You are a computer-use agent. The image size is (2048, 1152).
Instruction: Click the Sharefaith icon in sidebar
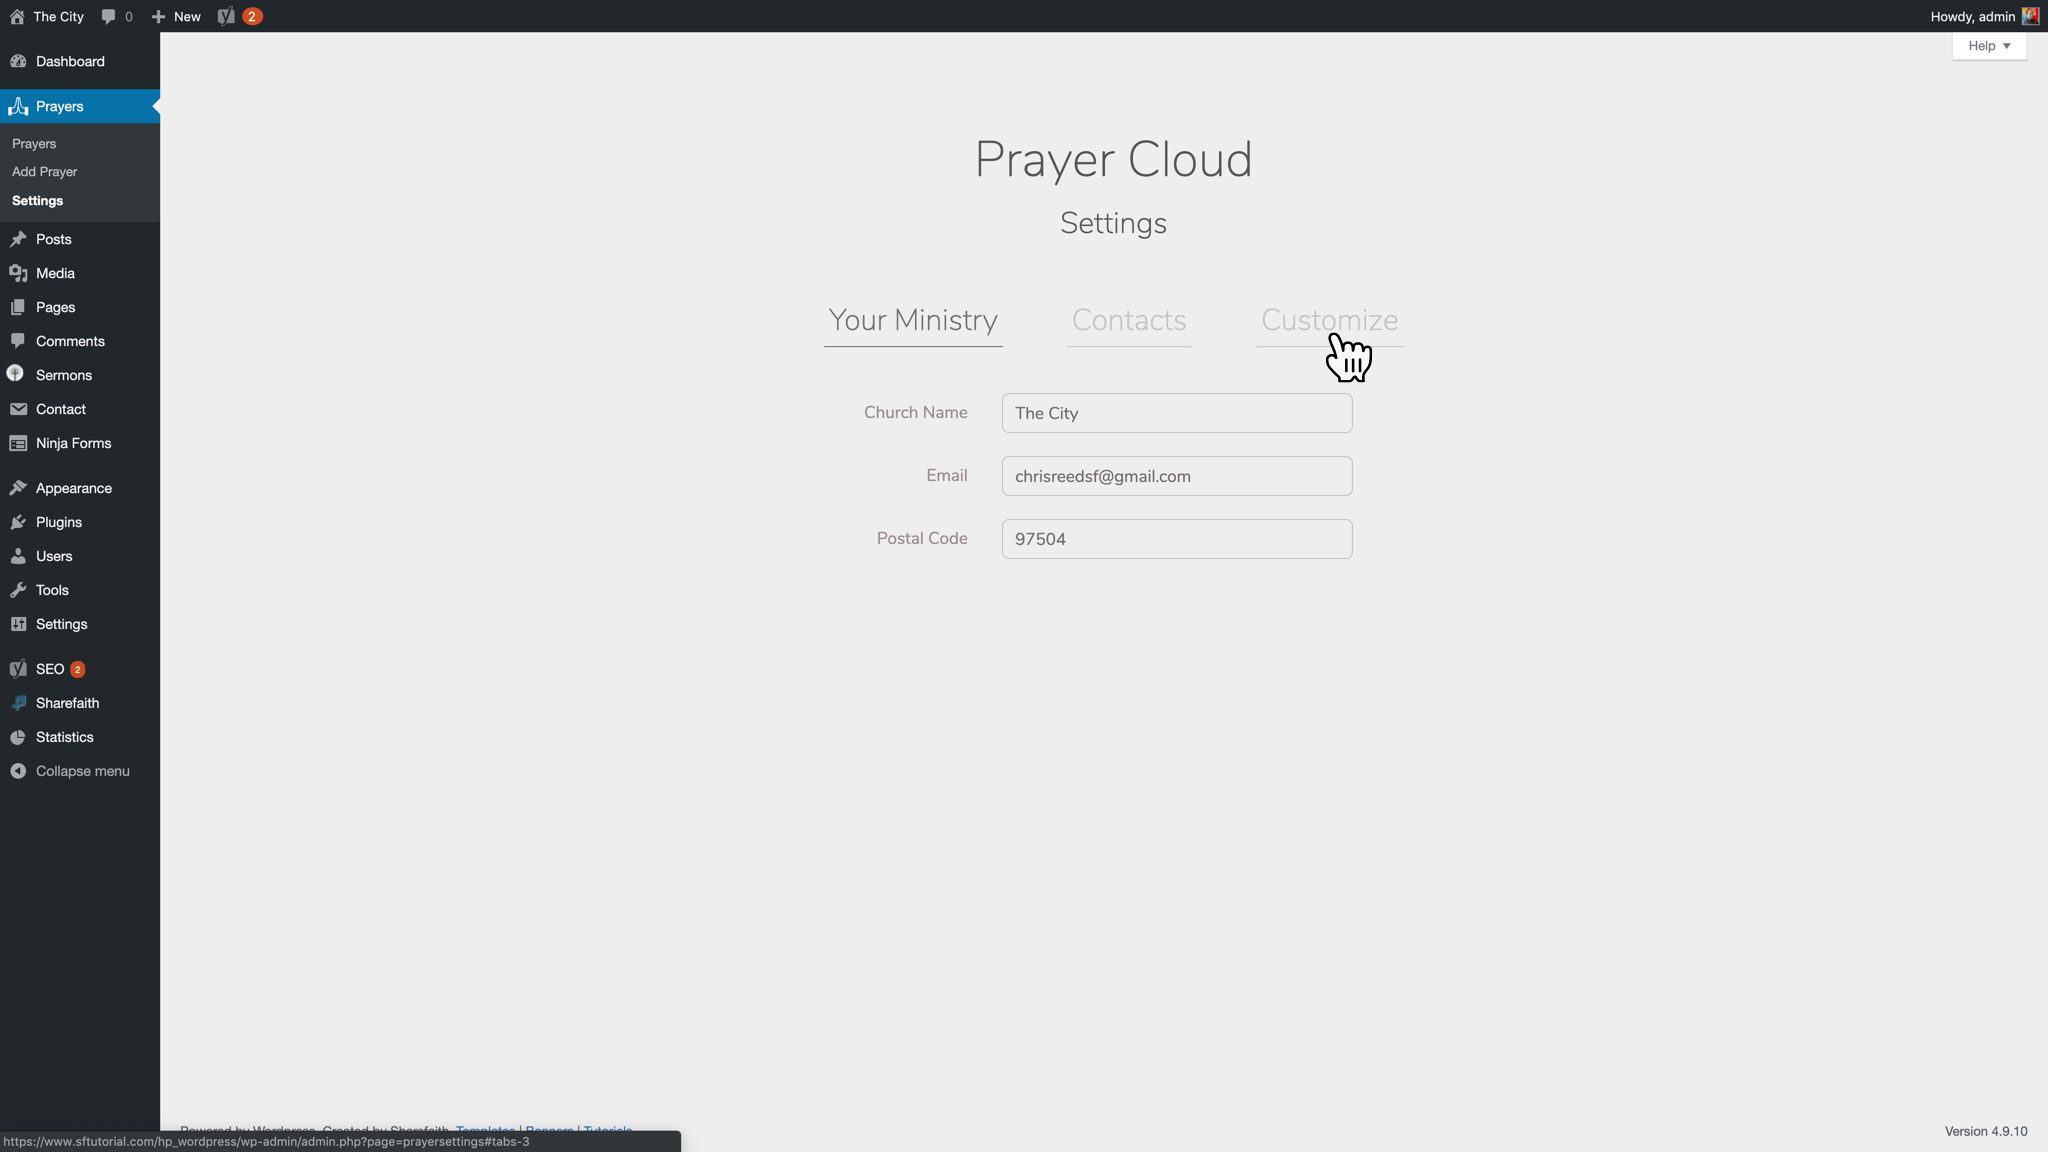[18, 703]
